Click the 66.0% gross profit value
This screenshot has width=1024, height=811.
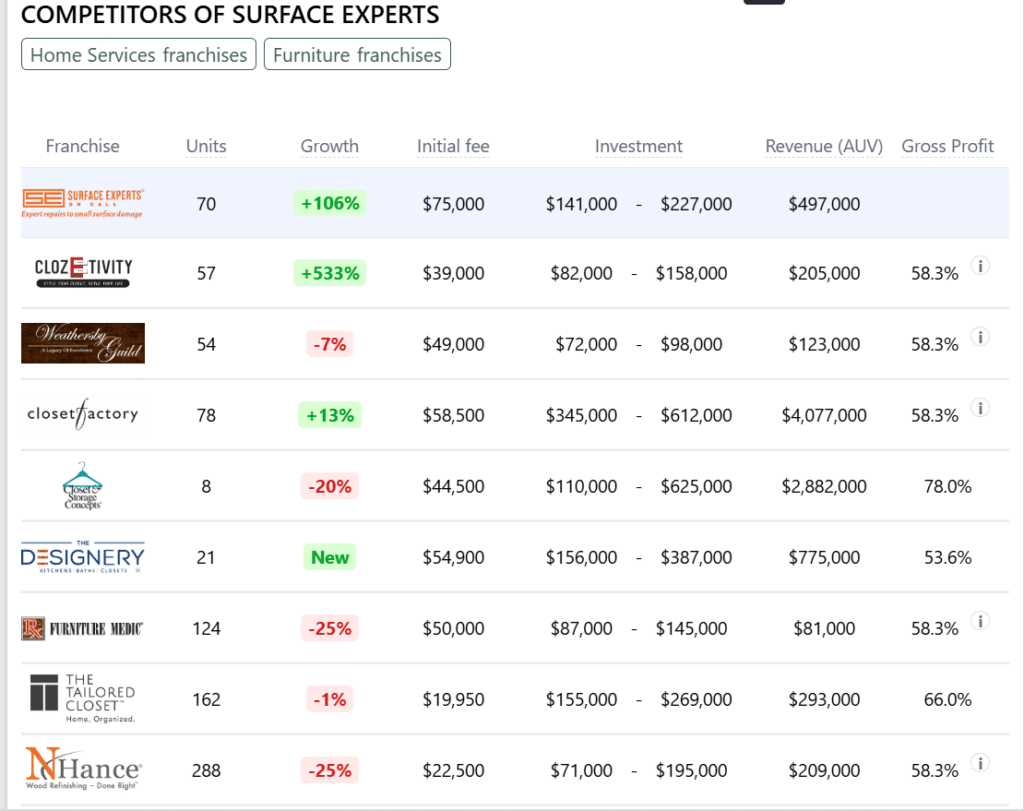(948, 700)
